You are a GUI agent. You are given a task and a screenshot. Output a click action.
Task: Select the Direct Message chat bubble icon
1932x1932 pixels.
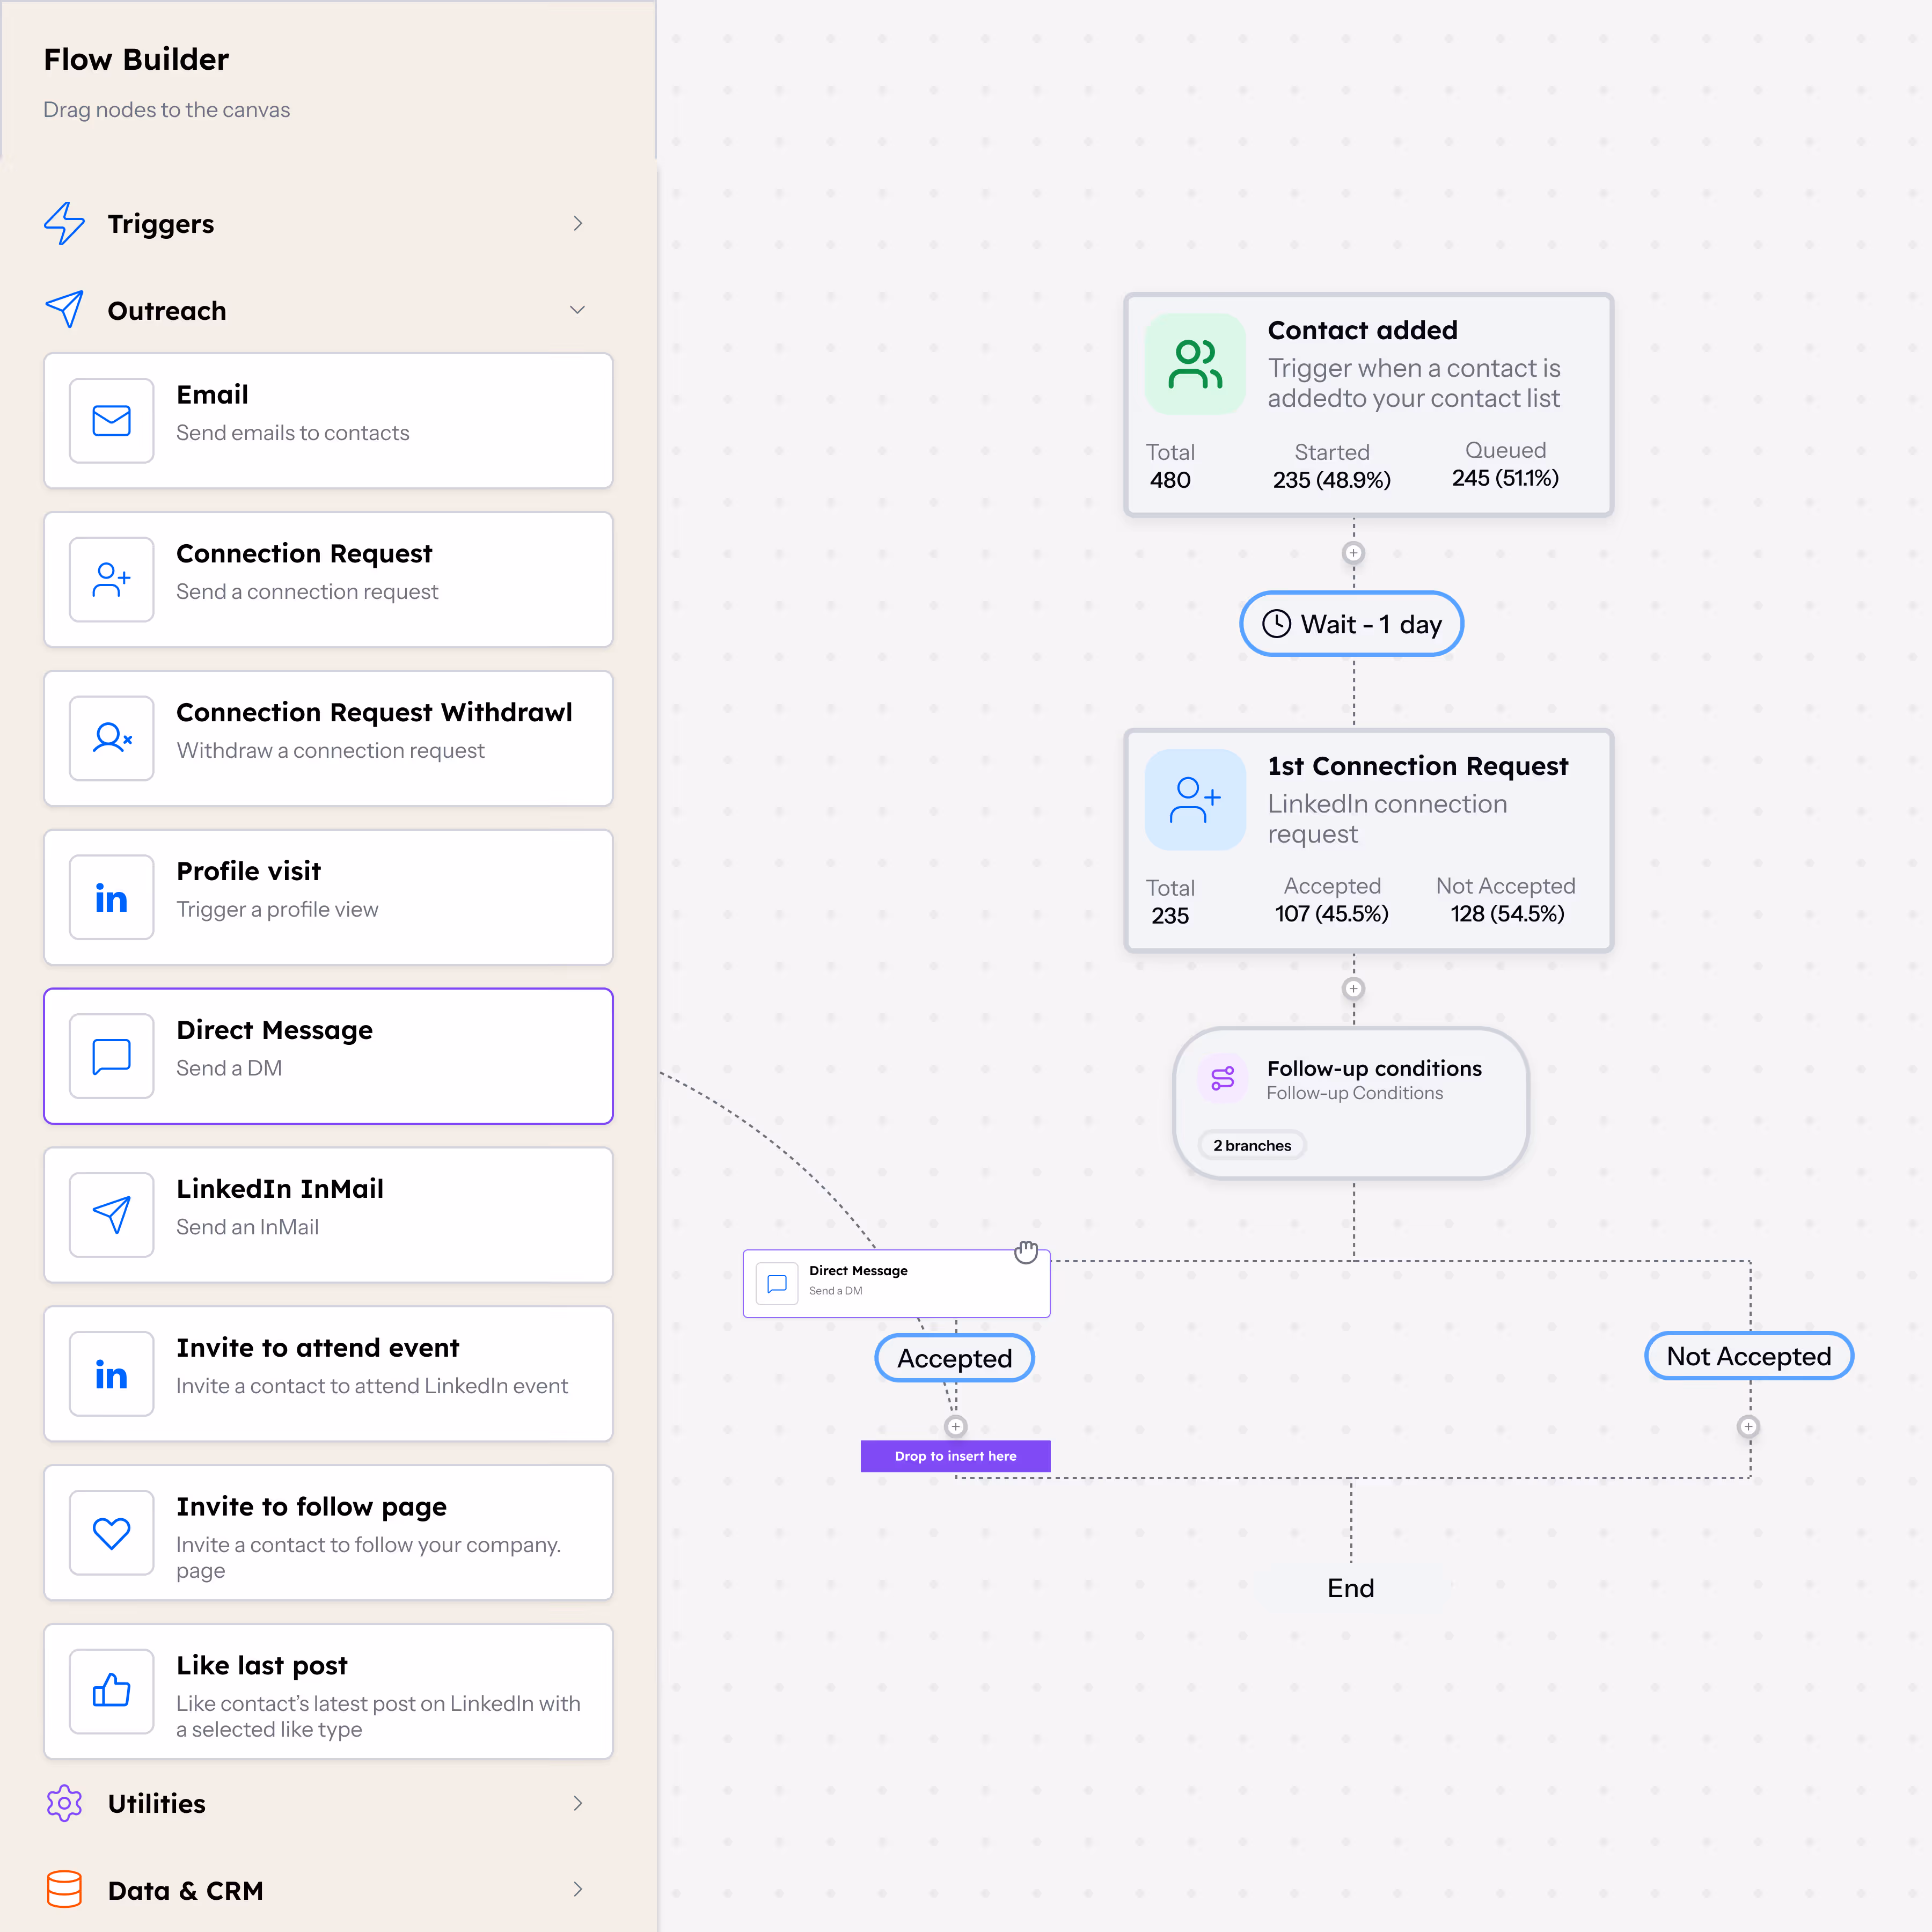111,1056
